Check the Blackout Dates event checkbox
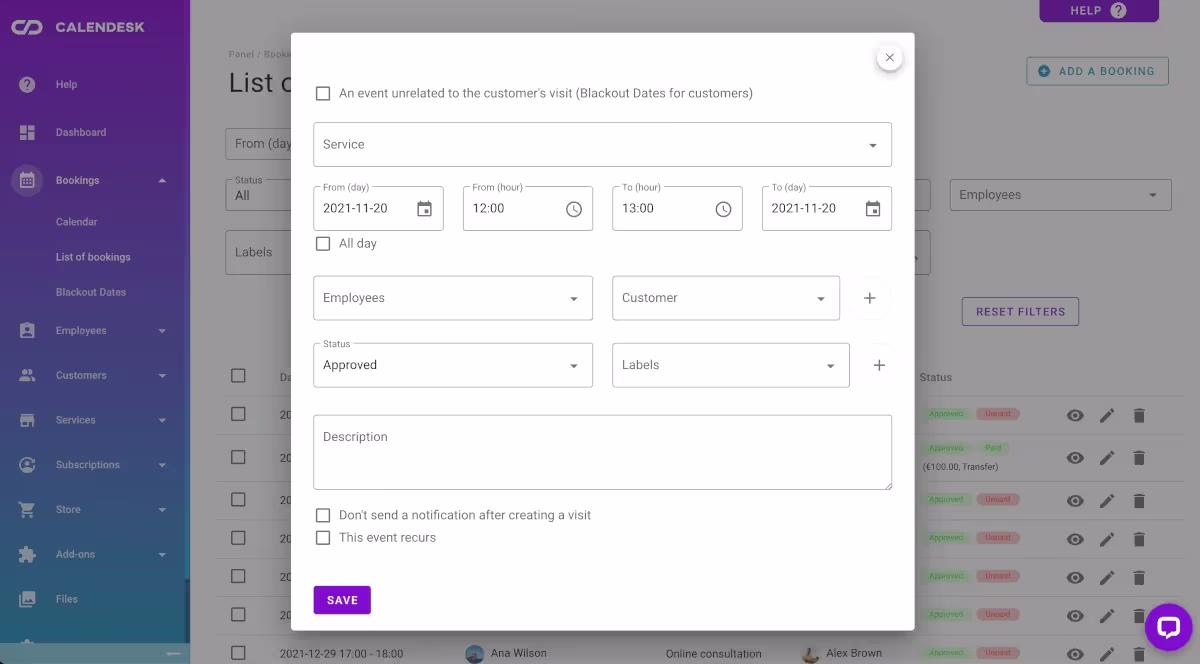 323,94
